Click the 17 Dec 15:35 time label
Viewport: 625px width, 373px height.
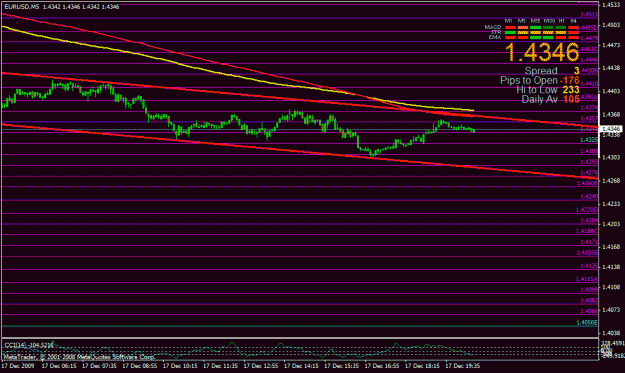(x=342, y=365)
